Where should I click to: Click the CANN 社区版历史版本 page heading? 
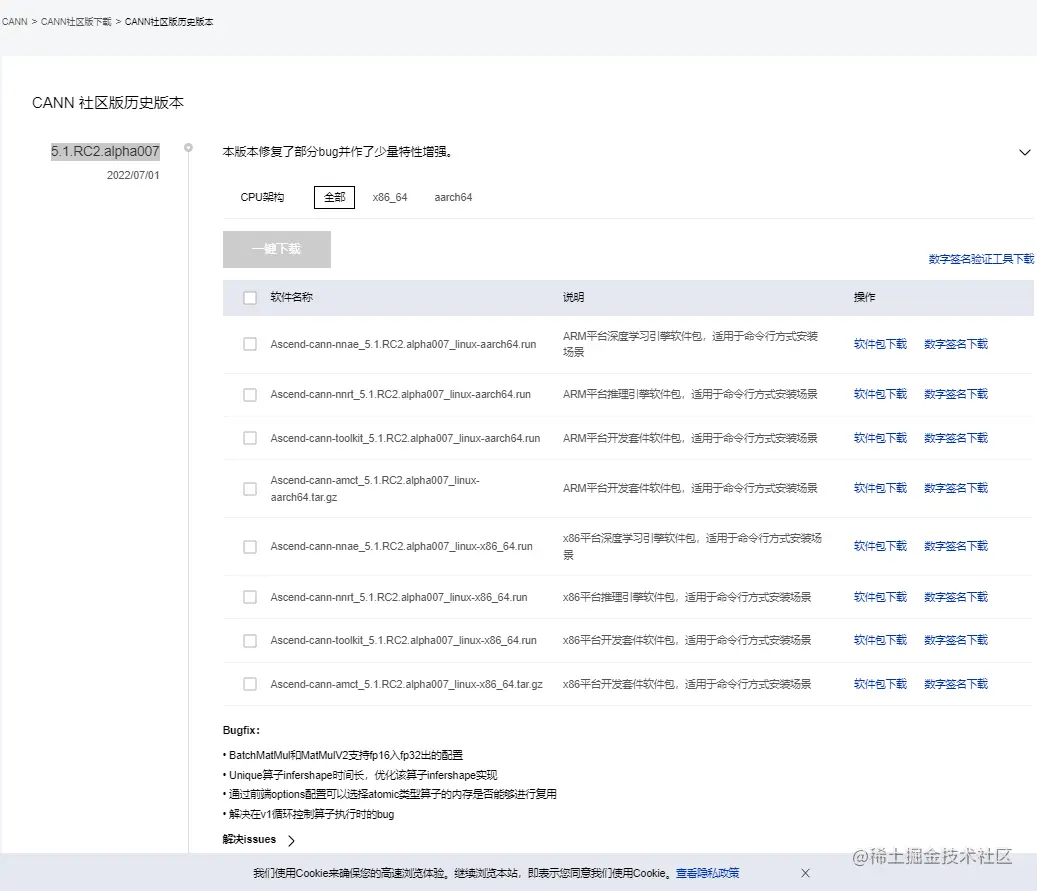108,103
